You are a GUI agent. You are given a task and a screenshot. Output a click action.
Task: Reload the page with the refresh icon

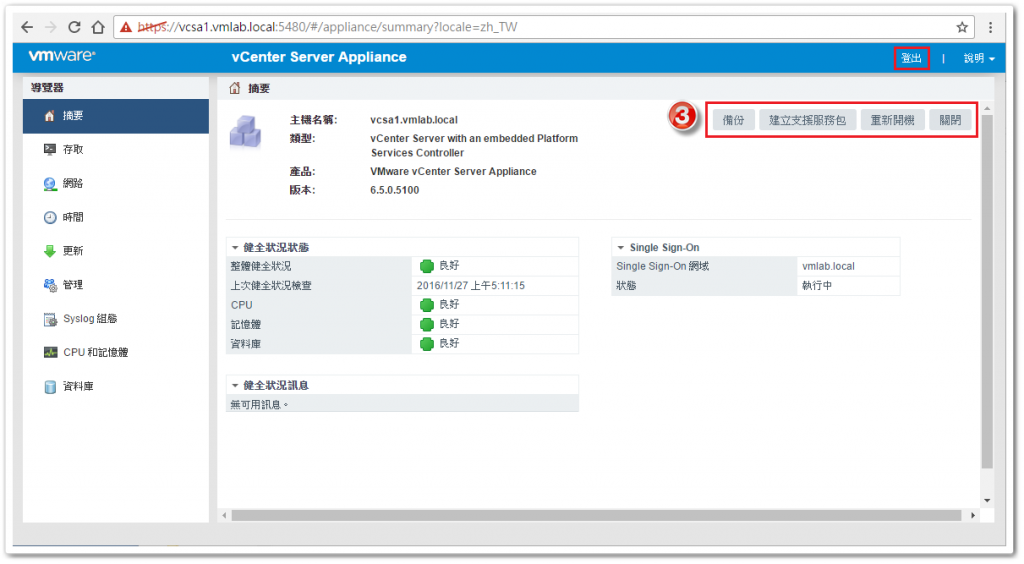pyautogui.click(x=74, y=27)
